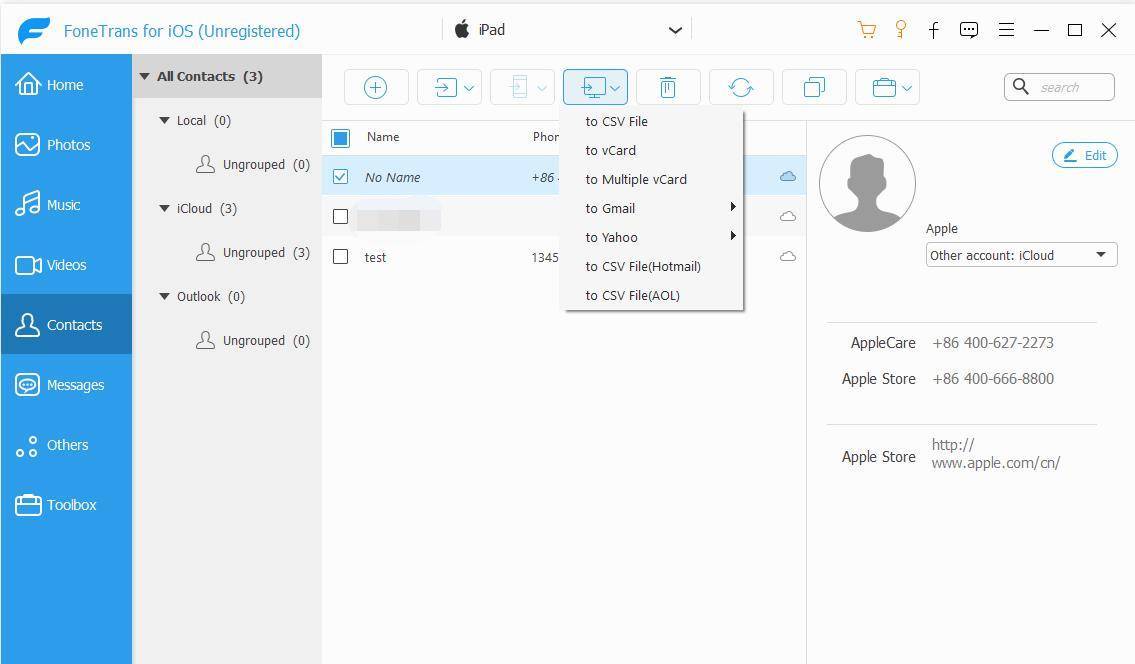This screenshot has width=1135, height=664.
Task: Open the Other account: iCloud combo box
Action: pos(1020,255)
